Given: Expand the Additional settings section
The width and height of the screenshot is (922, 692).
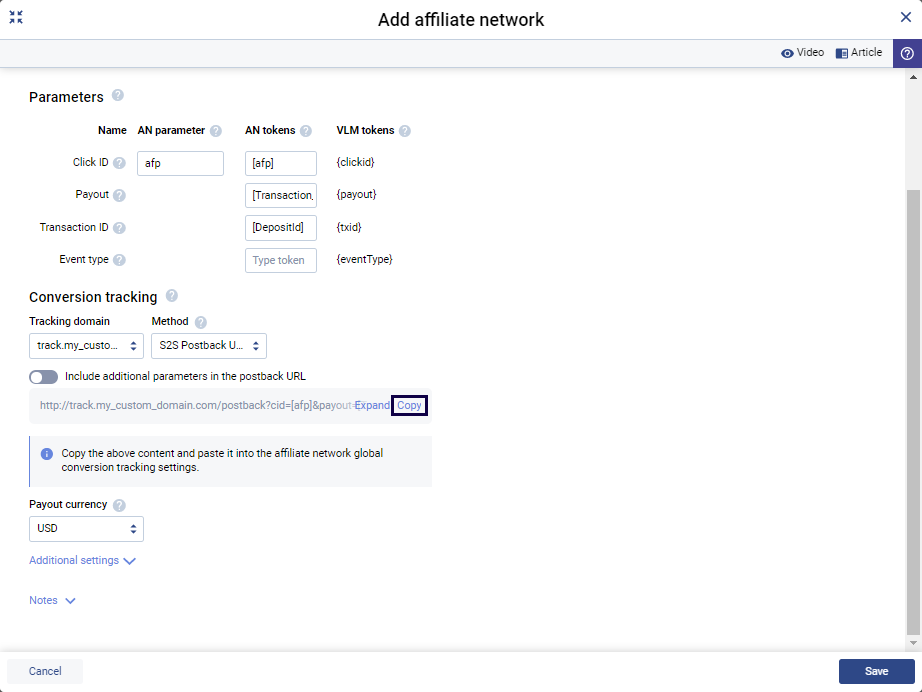Looking at the screenshot, I should [x=82, y=561].
